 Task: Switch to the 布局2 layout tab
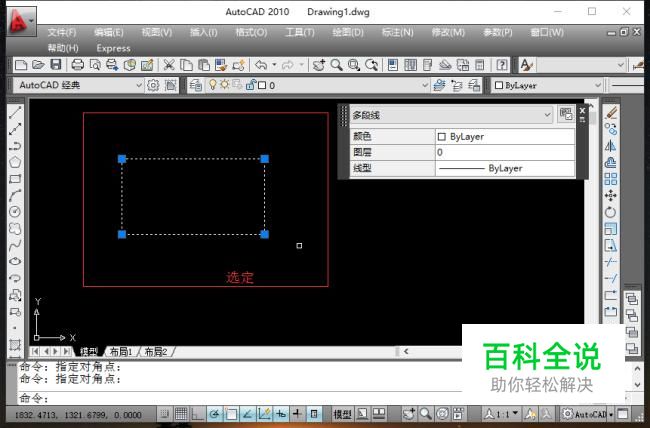pos(156,352)
